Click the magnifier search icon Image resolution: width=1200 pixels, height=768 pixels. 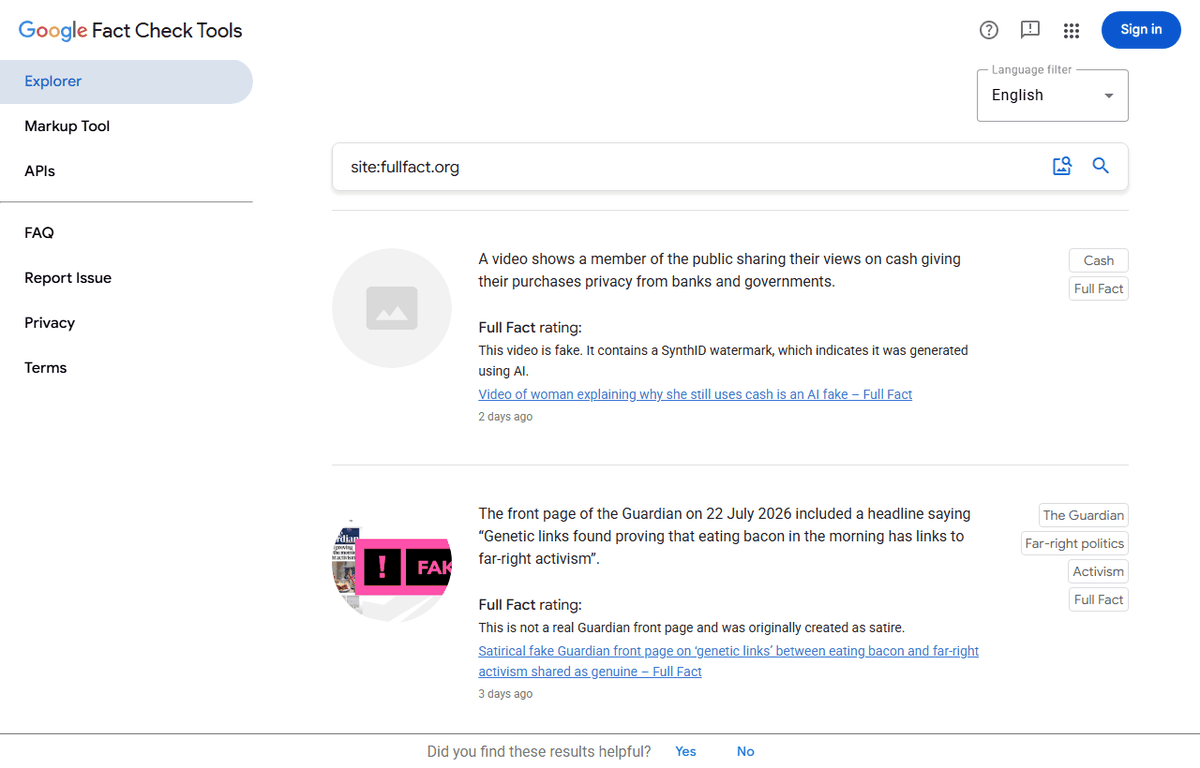point(1101,166)
